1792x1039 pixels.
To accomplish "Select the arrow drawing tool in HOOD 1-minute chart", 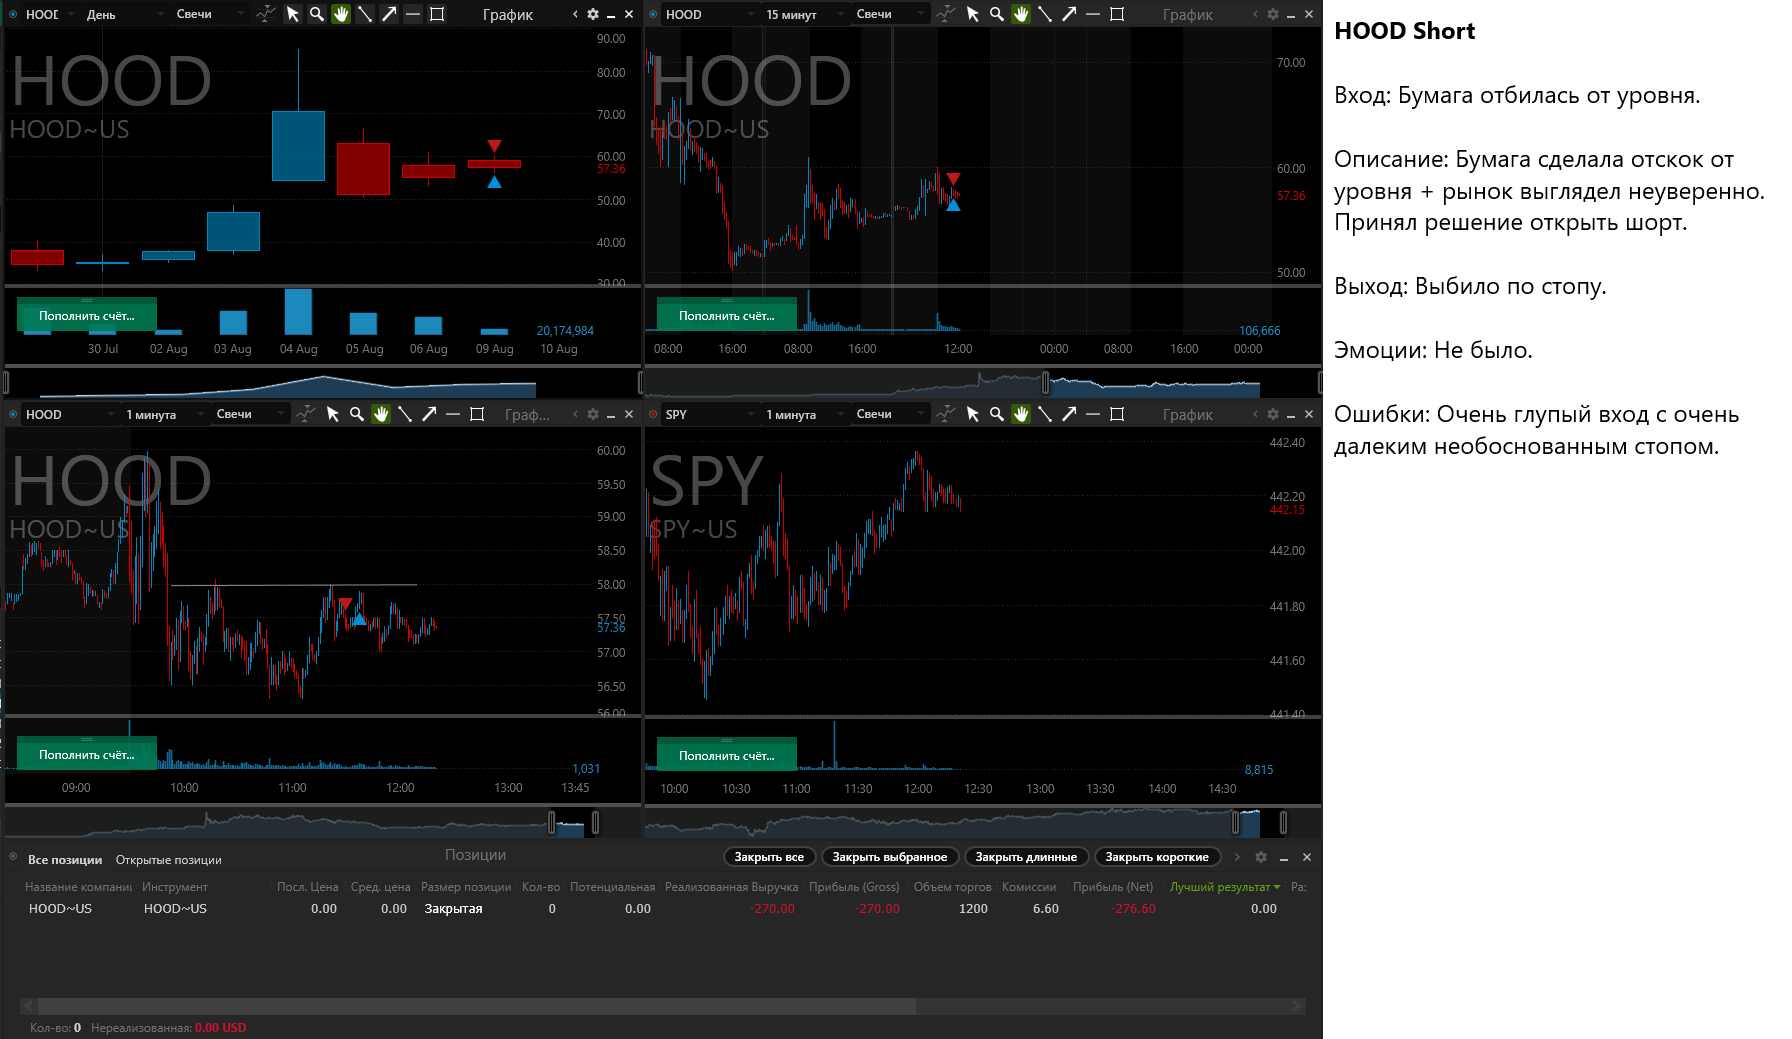I will [x=429, y=414].
